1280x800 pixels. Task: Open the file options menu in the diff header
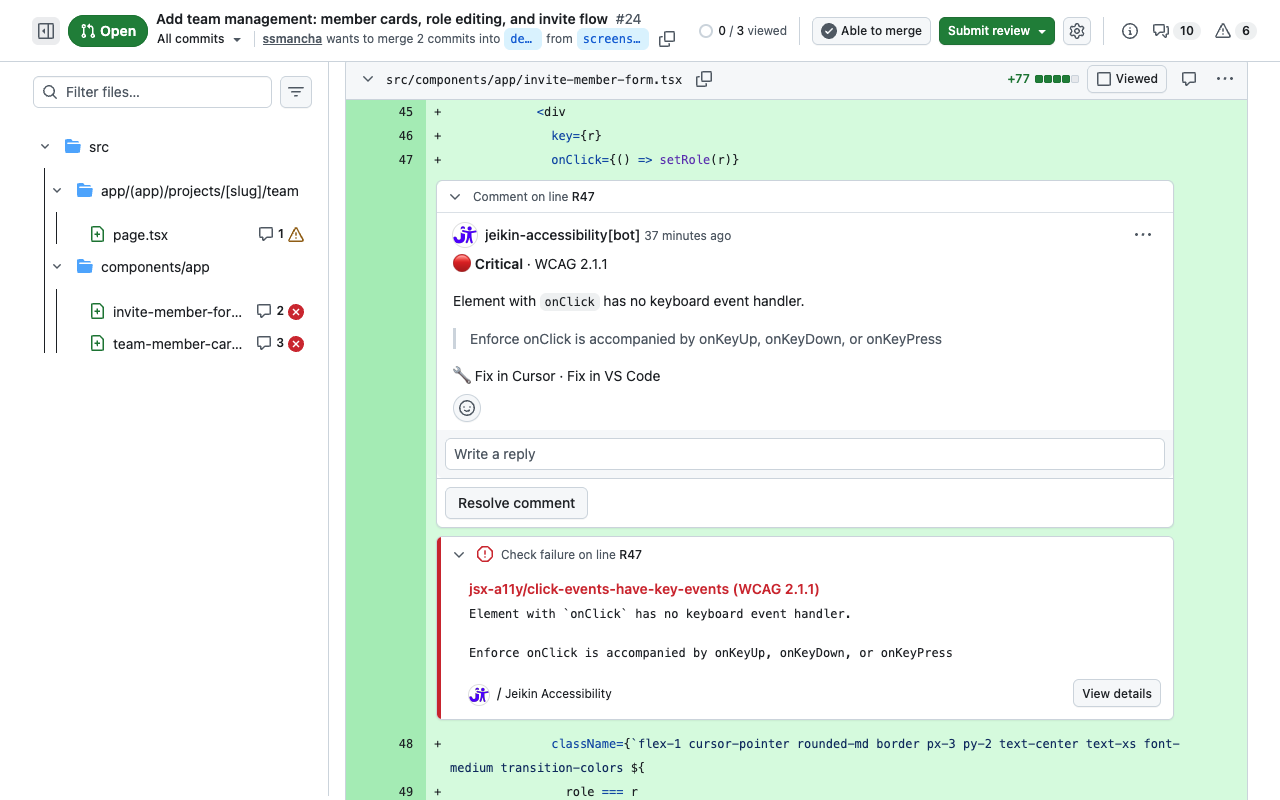(x=1225, y=78)
